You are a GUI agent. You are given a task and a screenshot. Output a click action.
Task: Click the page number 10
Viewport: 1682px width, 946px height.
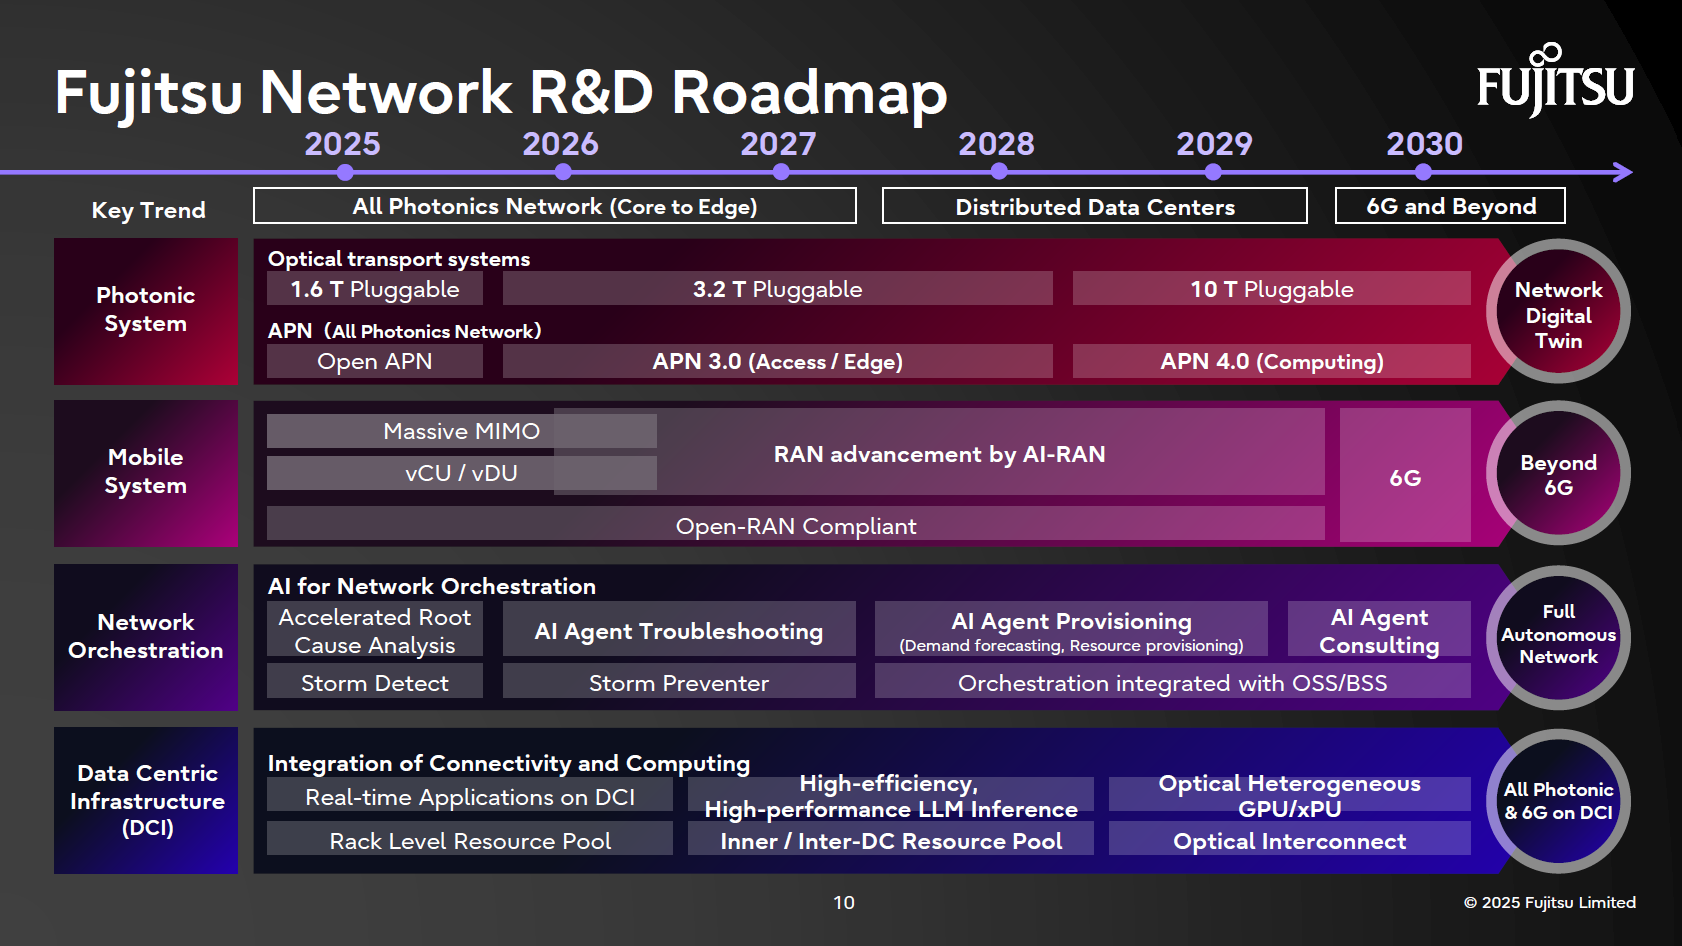843,902
